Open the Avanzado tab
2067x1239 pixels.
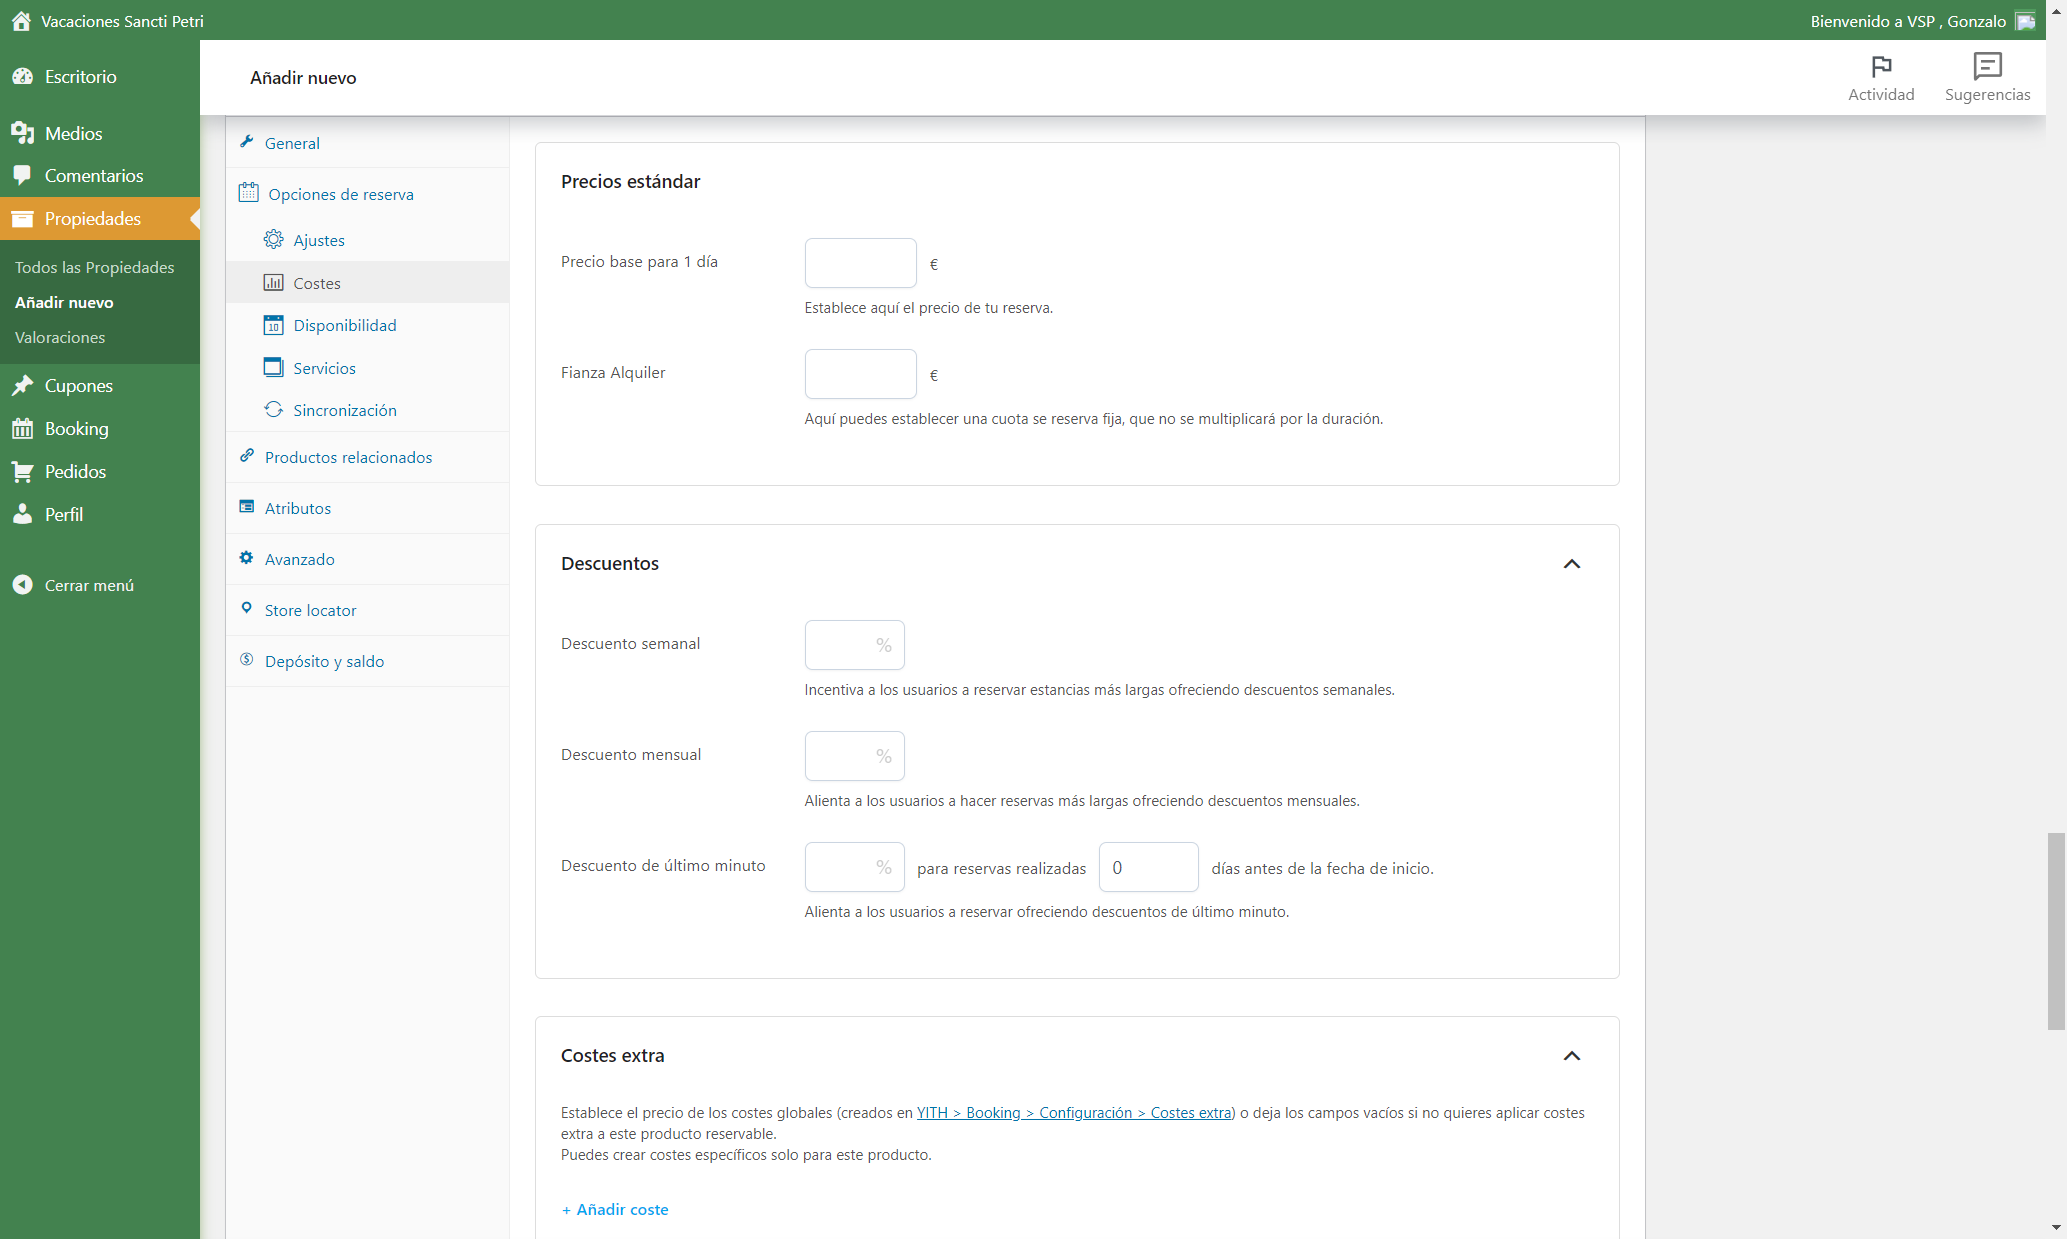(367, 559)
